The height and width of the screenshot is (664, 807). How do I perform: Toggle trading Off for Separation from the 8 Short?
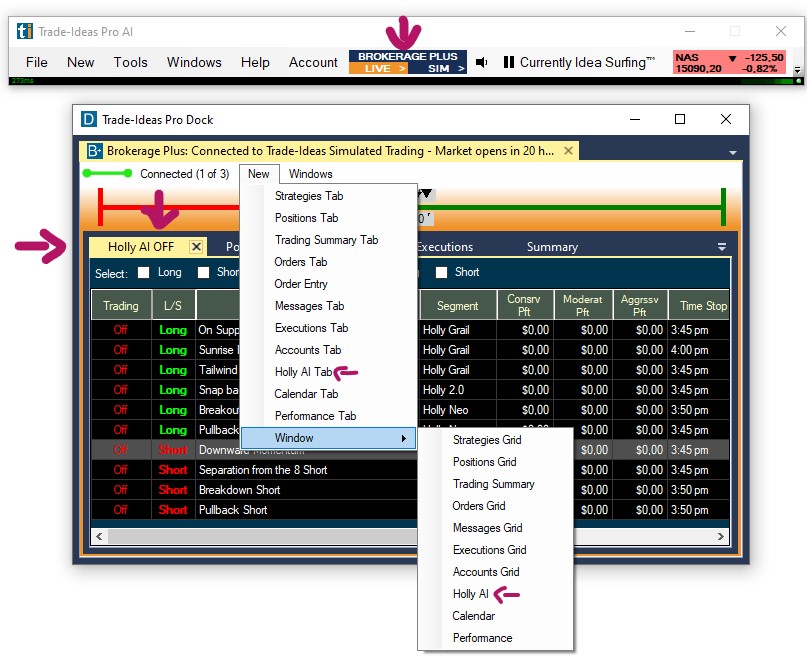click(121, 470)
